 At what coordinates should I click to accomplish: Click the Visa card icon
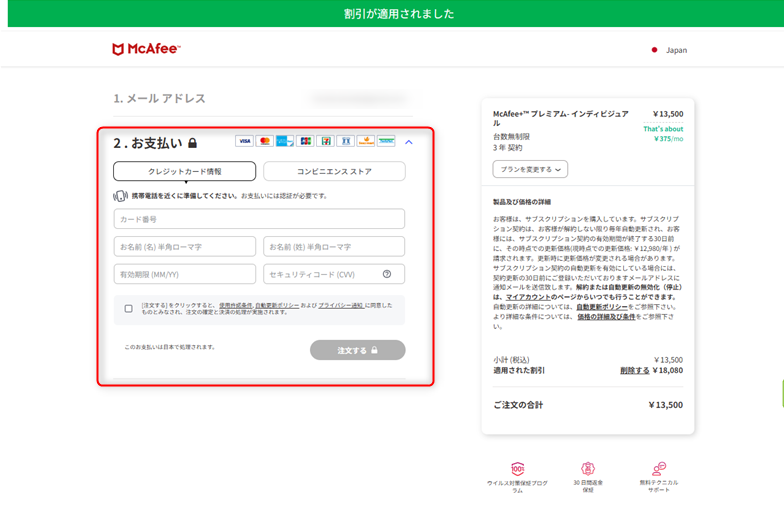click(244, 141)
